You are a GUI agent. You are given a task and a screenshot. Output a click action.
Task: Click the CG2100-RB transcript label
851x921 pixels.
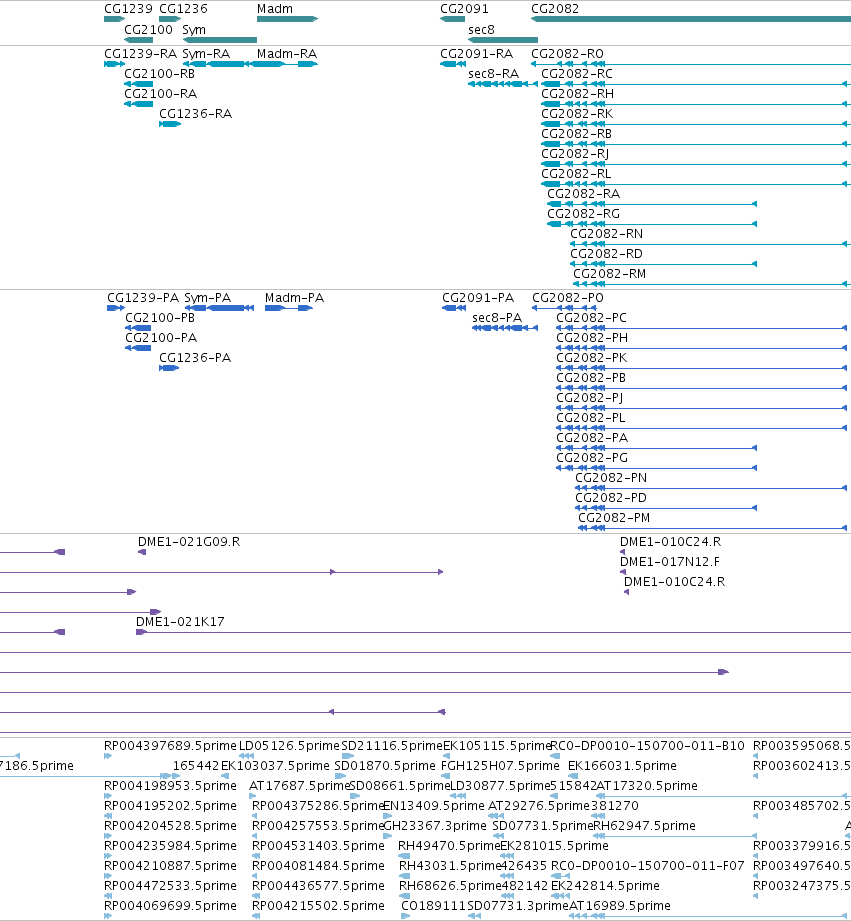click(160, 74)
